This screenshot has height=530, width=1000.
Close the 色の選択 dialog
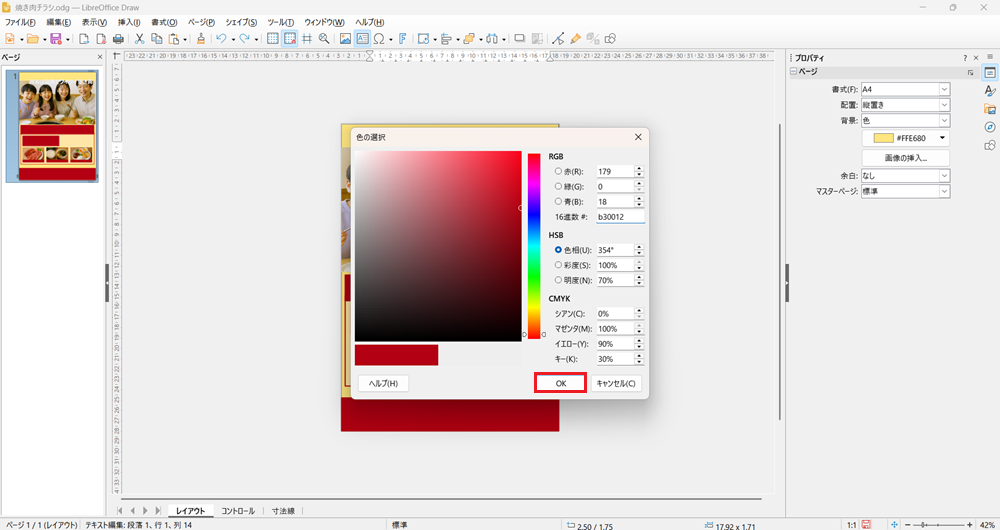pos(638,137)
